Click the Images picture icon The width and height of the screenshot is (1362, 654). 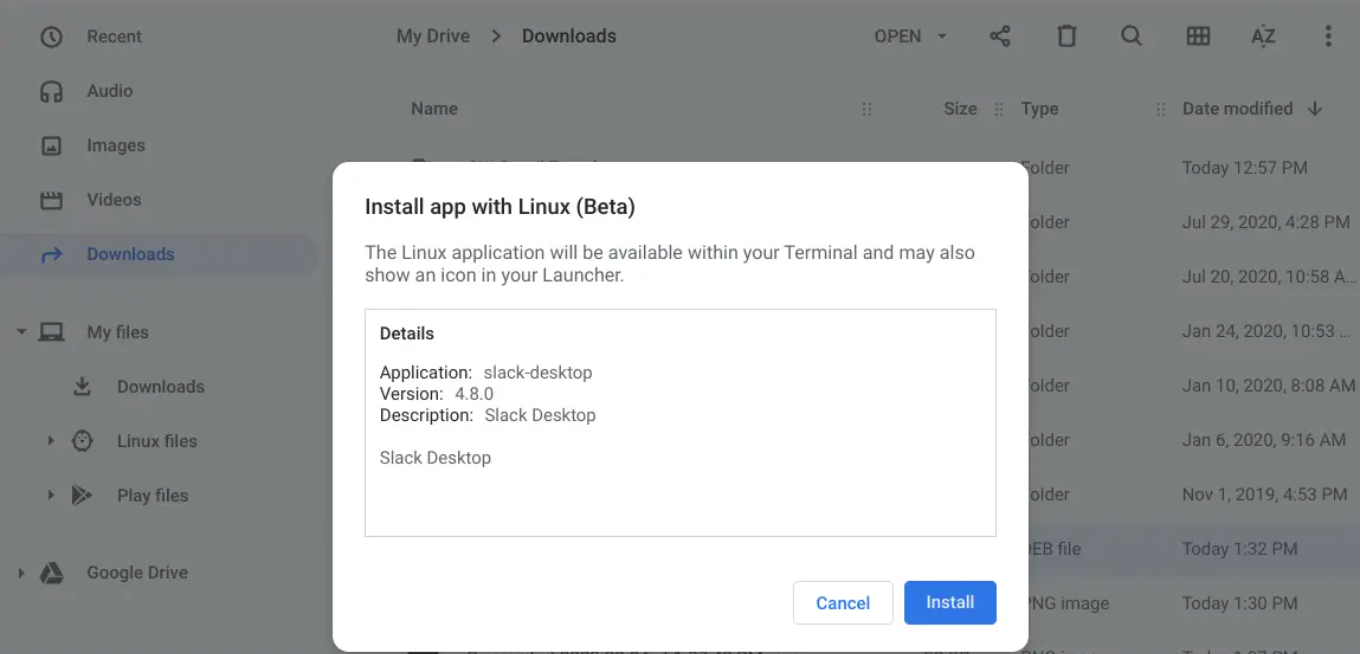(x=51, y=146)
